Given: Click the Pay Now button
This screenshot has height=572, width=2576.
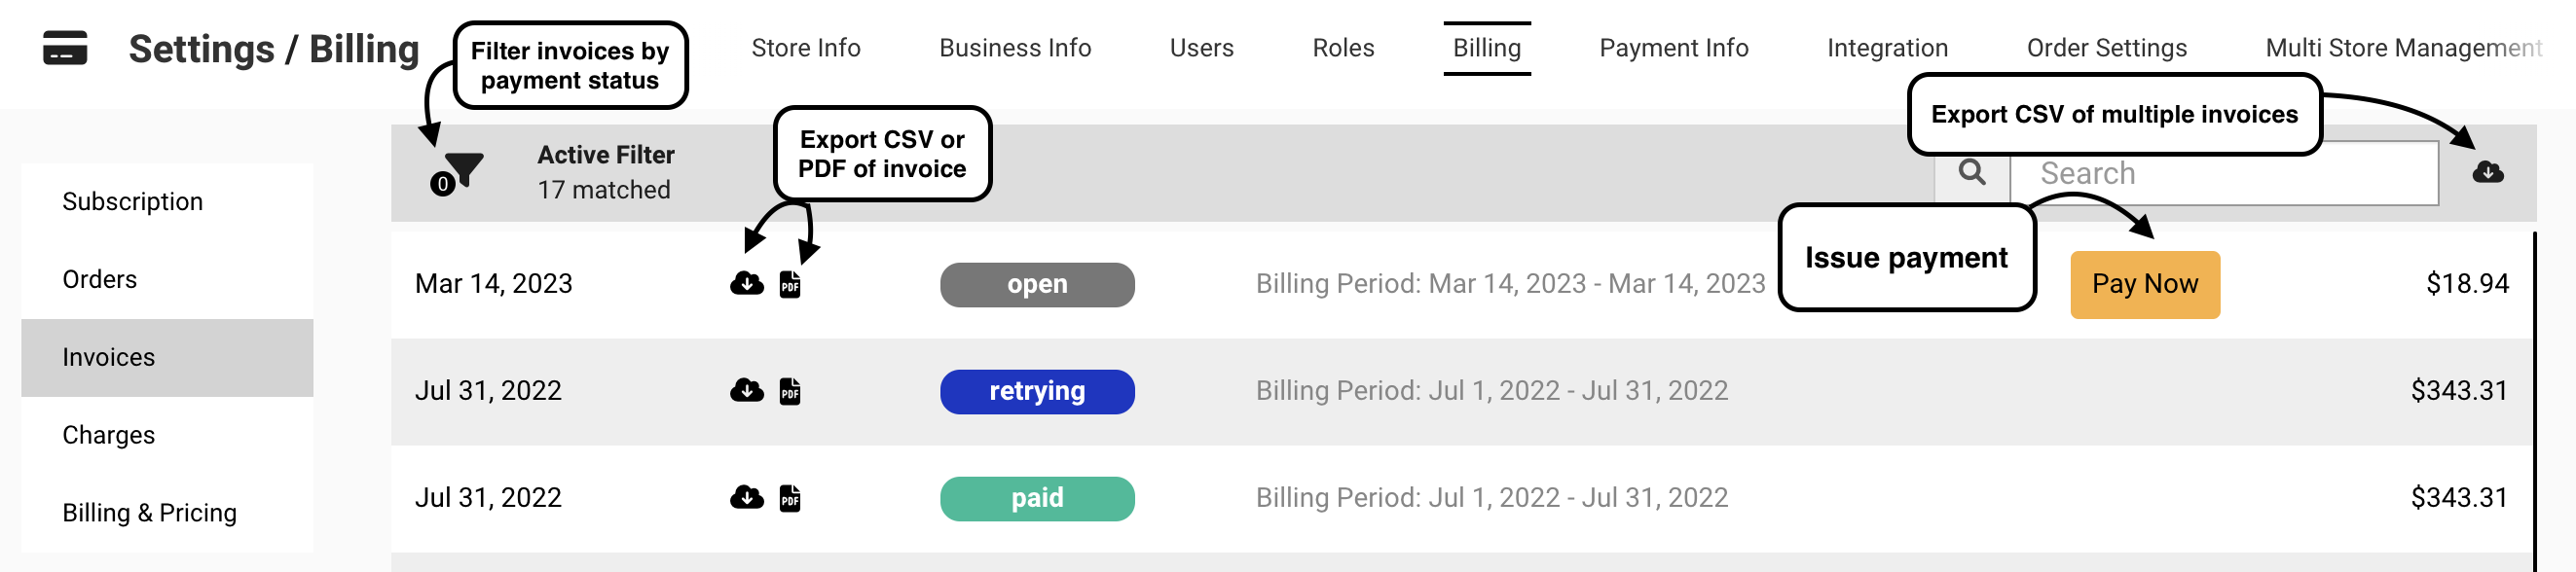Looking at the screenshot, I should click(2145, 285).
